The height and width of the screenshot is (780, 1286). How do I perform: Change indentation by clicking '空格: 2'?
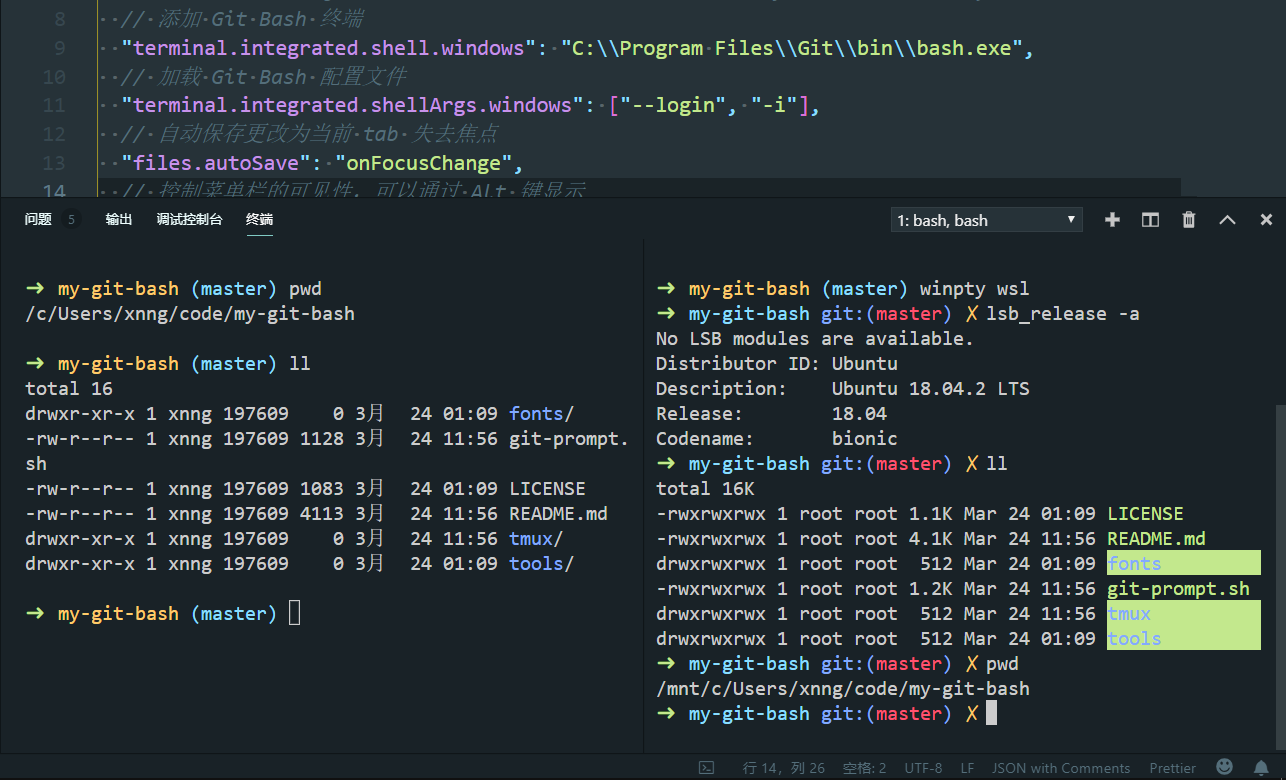pos(864,767)
